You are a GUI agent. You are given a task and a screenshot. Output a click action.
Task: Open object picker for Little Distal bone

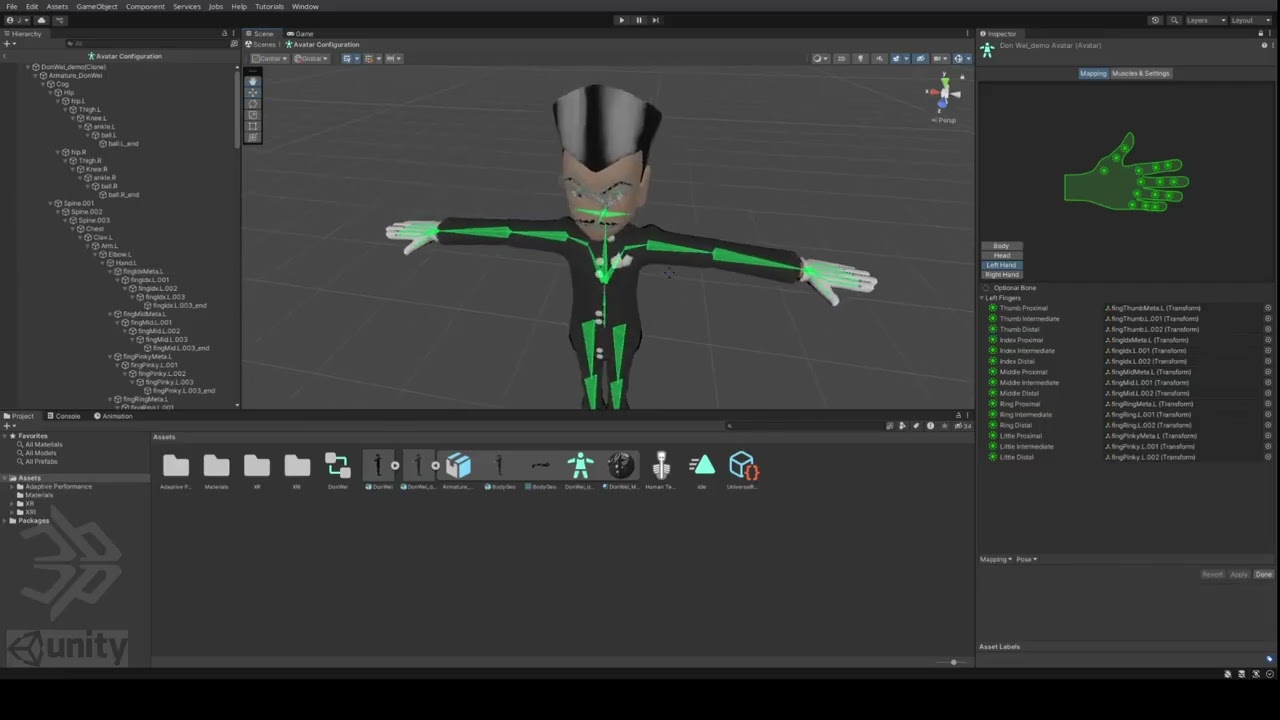[1268, 457]
